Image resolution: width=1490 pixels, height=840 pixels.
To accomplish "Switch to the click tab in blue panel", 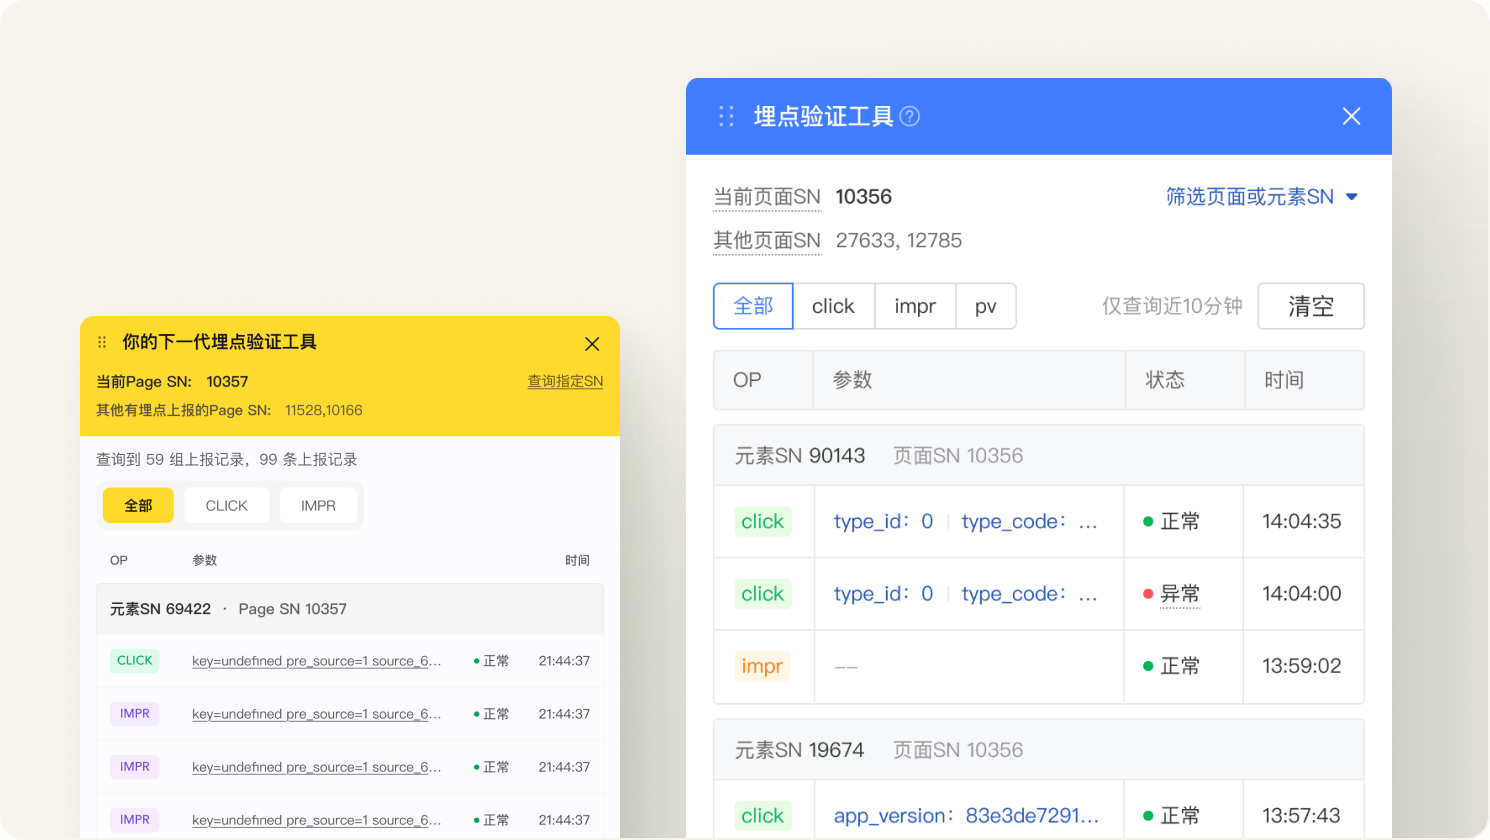I will (x=833, y=306).
